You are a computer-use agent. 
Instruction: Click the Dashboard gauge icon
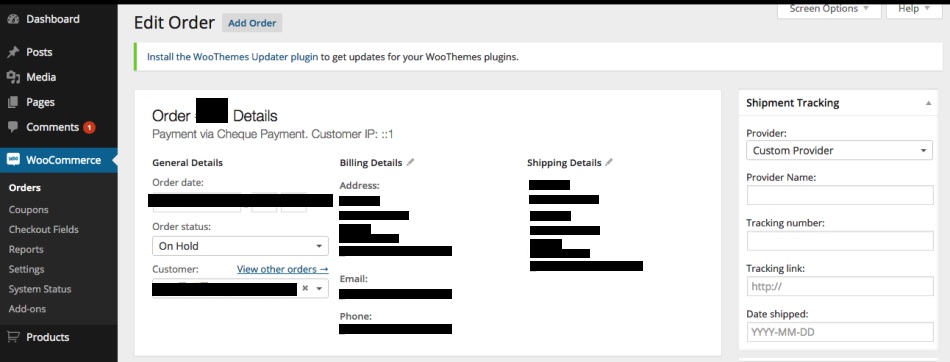[x=13, y=19]
